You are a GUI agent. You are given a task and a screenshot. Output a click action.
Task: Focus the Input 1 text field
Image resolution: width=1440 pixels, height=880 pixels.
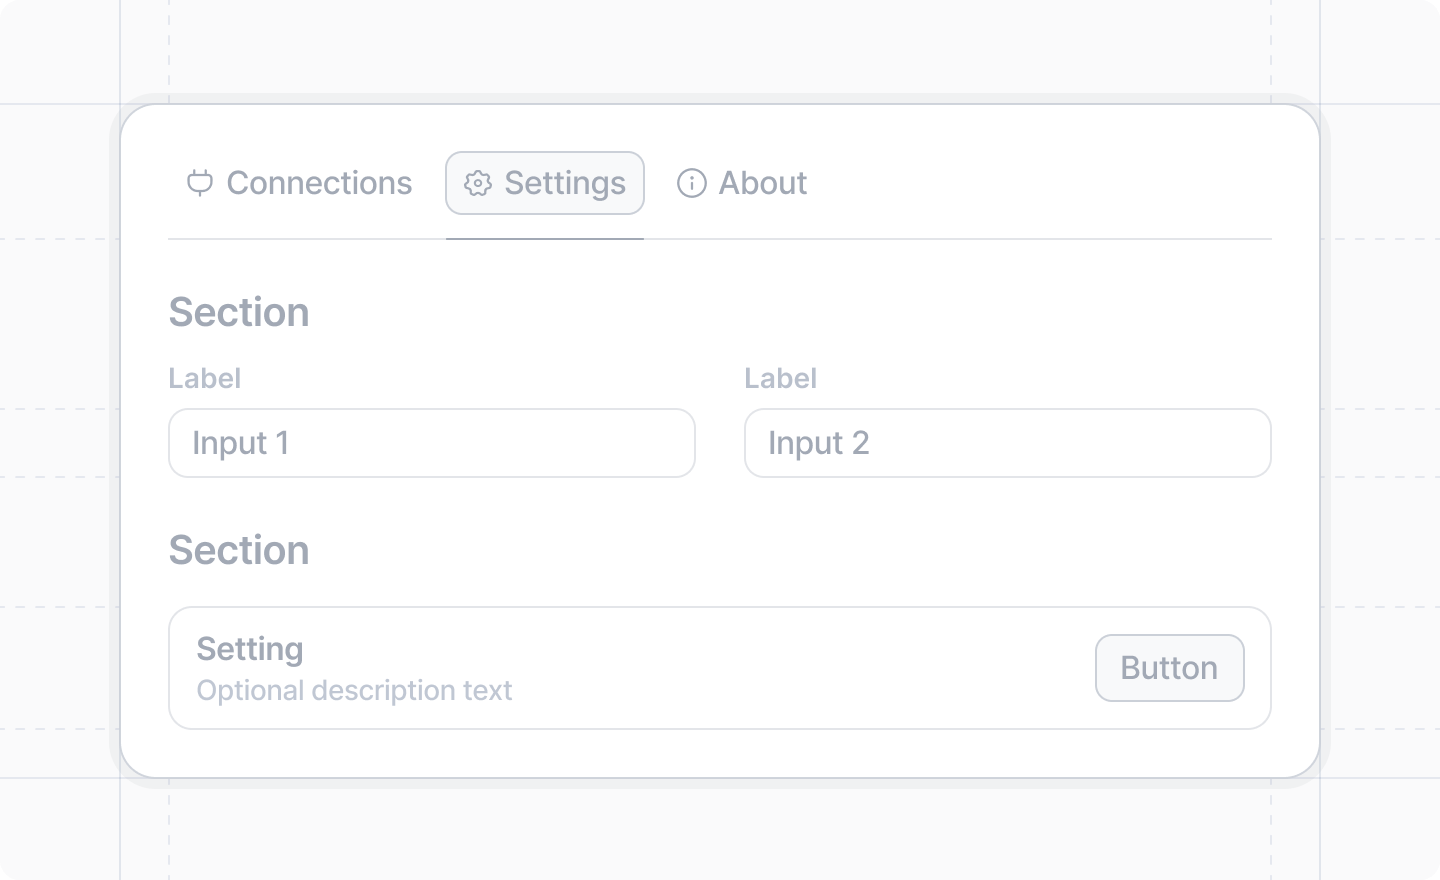(x=431, y=443)
